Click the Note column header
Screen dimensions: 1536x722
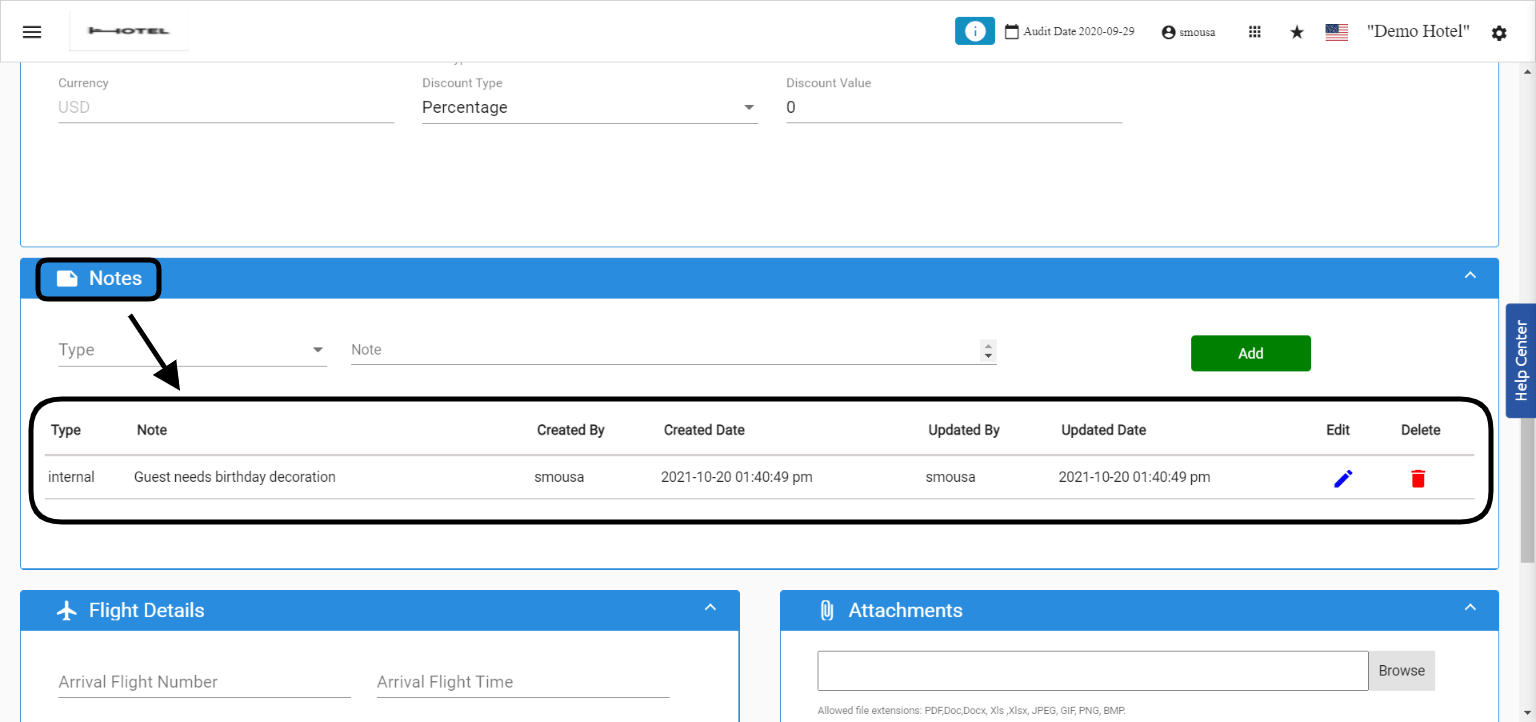152,430
